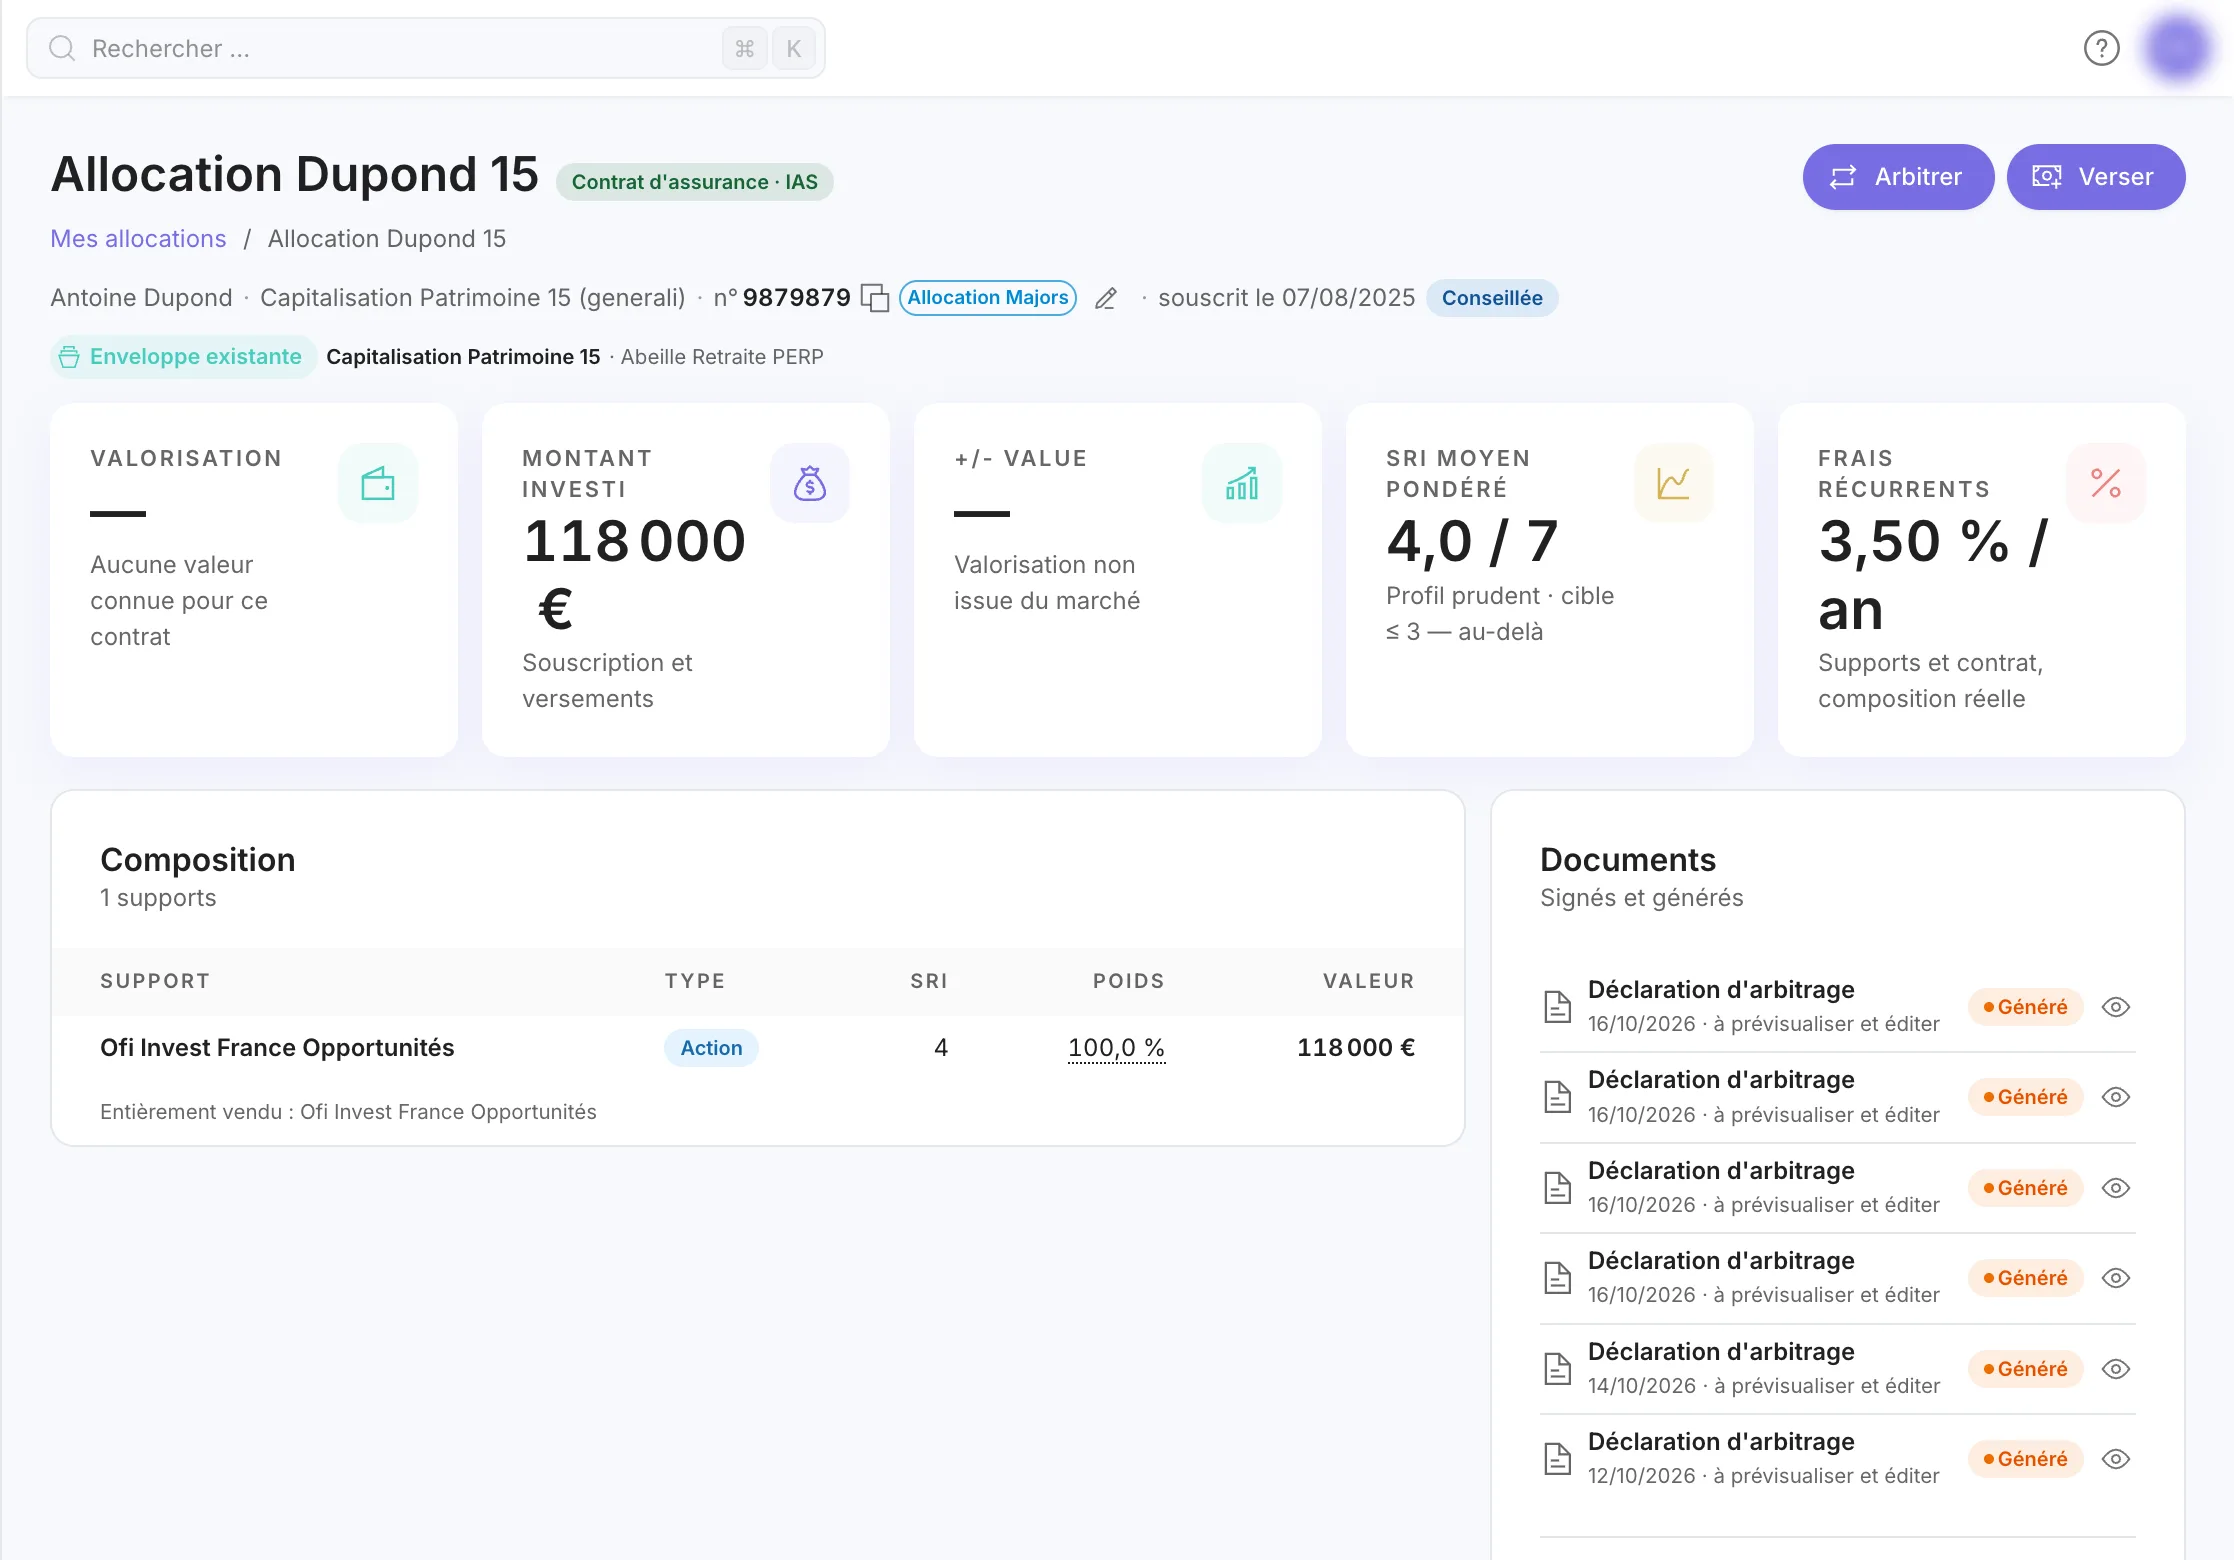The width and height of the screenshot is (2234, 1560).
Task: Click the TYPE column header
Action: click(x=695, y=981)
